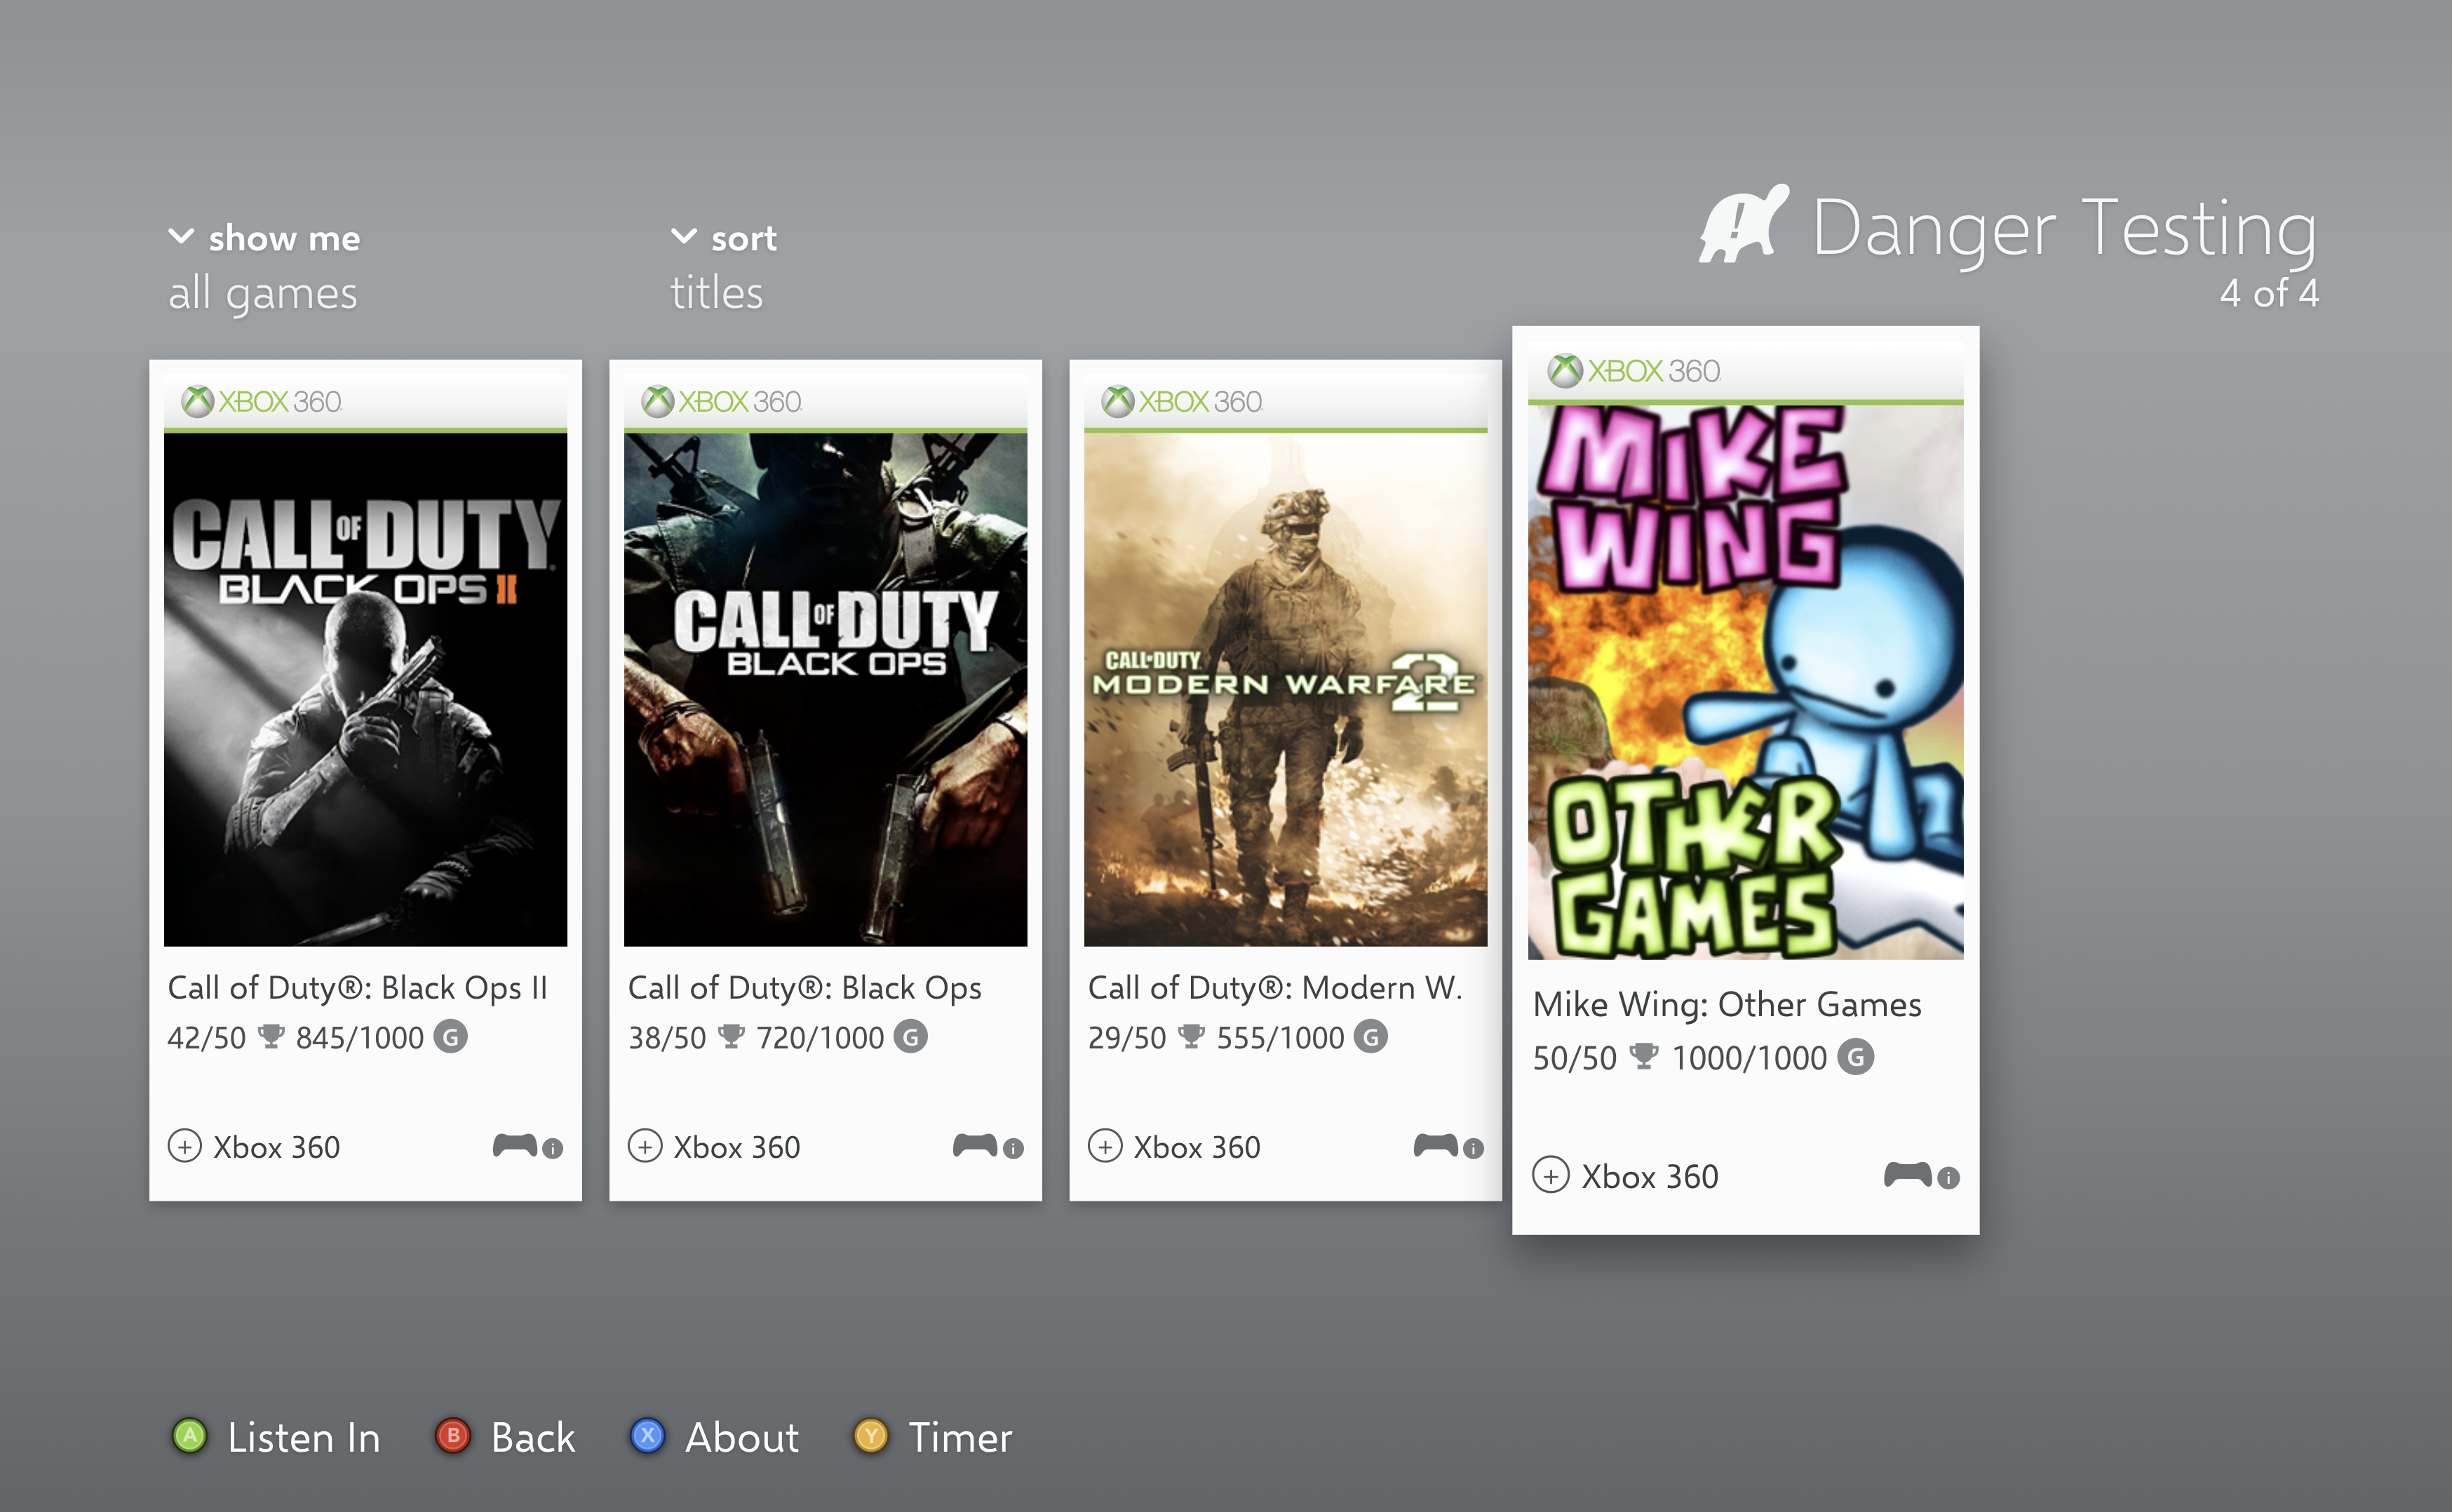Viewport: 2452px width, 1512px height.
Task: Open info badge on Mike Wing card
Action: (1948, 1178)
